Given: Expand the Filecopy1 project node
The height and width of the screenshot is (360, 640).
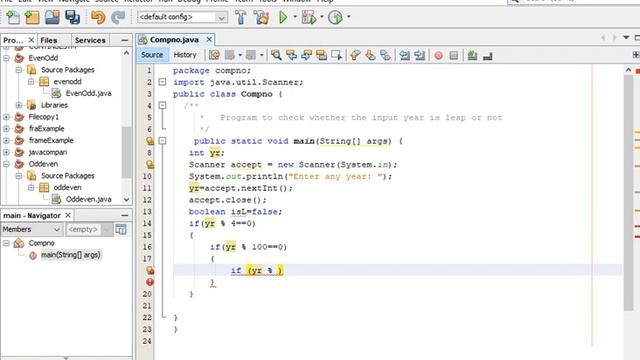Looking at the screenshot, I should point(7,117).
